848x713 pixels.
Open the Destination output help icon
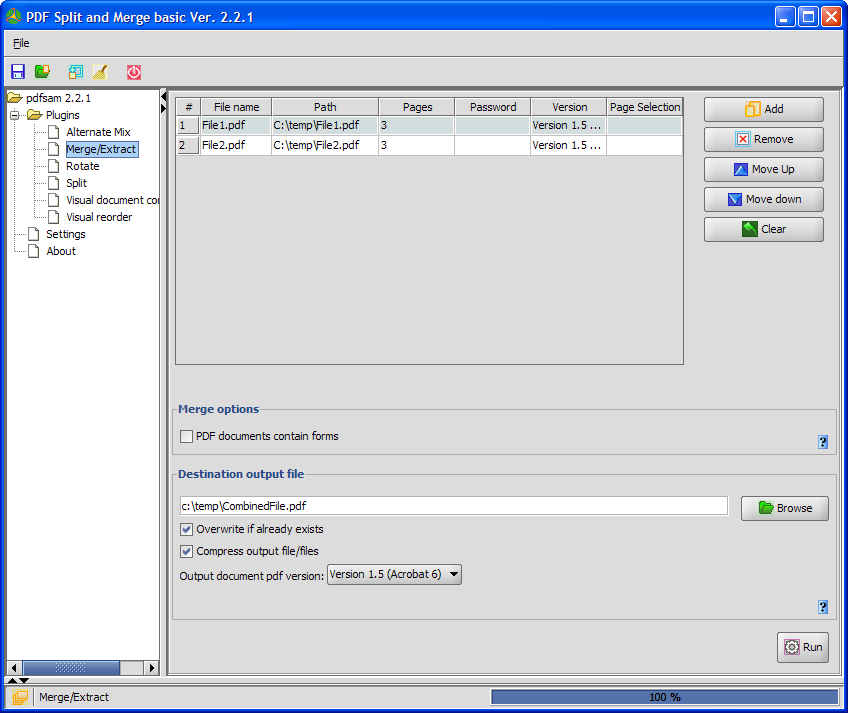[x=823, y=607]
